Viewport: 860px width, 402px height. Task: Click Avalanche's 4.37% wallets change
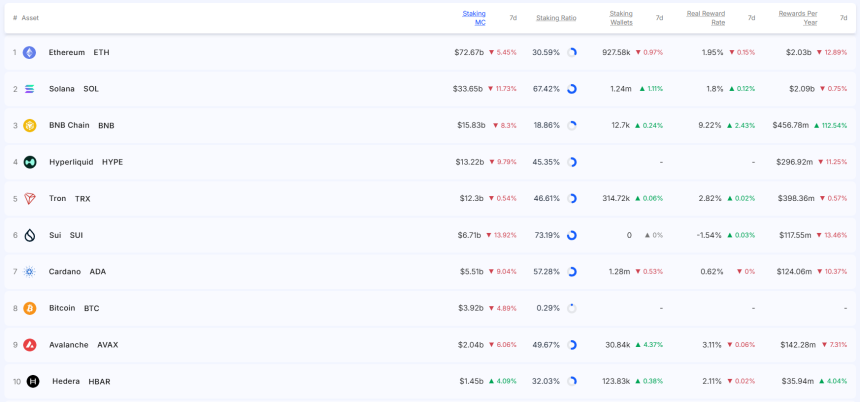coord(649,345)
